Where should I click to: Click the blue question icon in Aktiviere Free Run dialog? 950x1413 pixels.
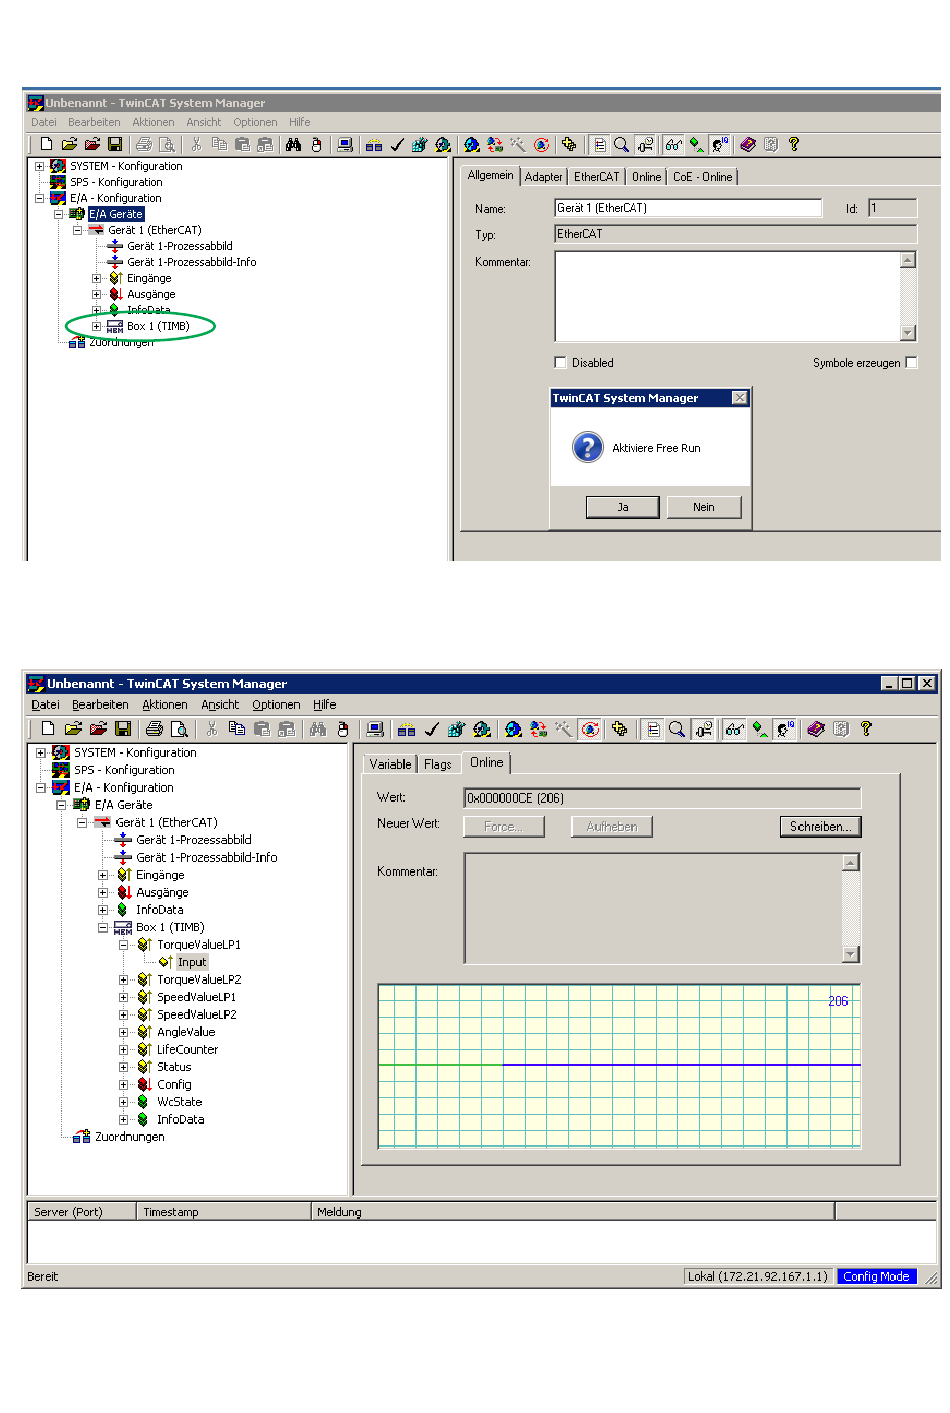(x=588, y=447)
